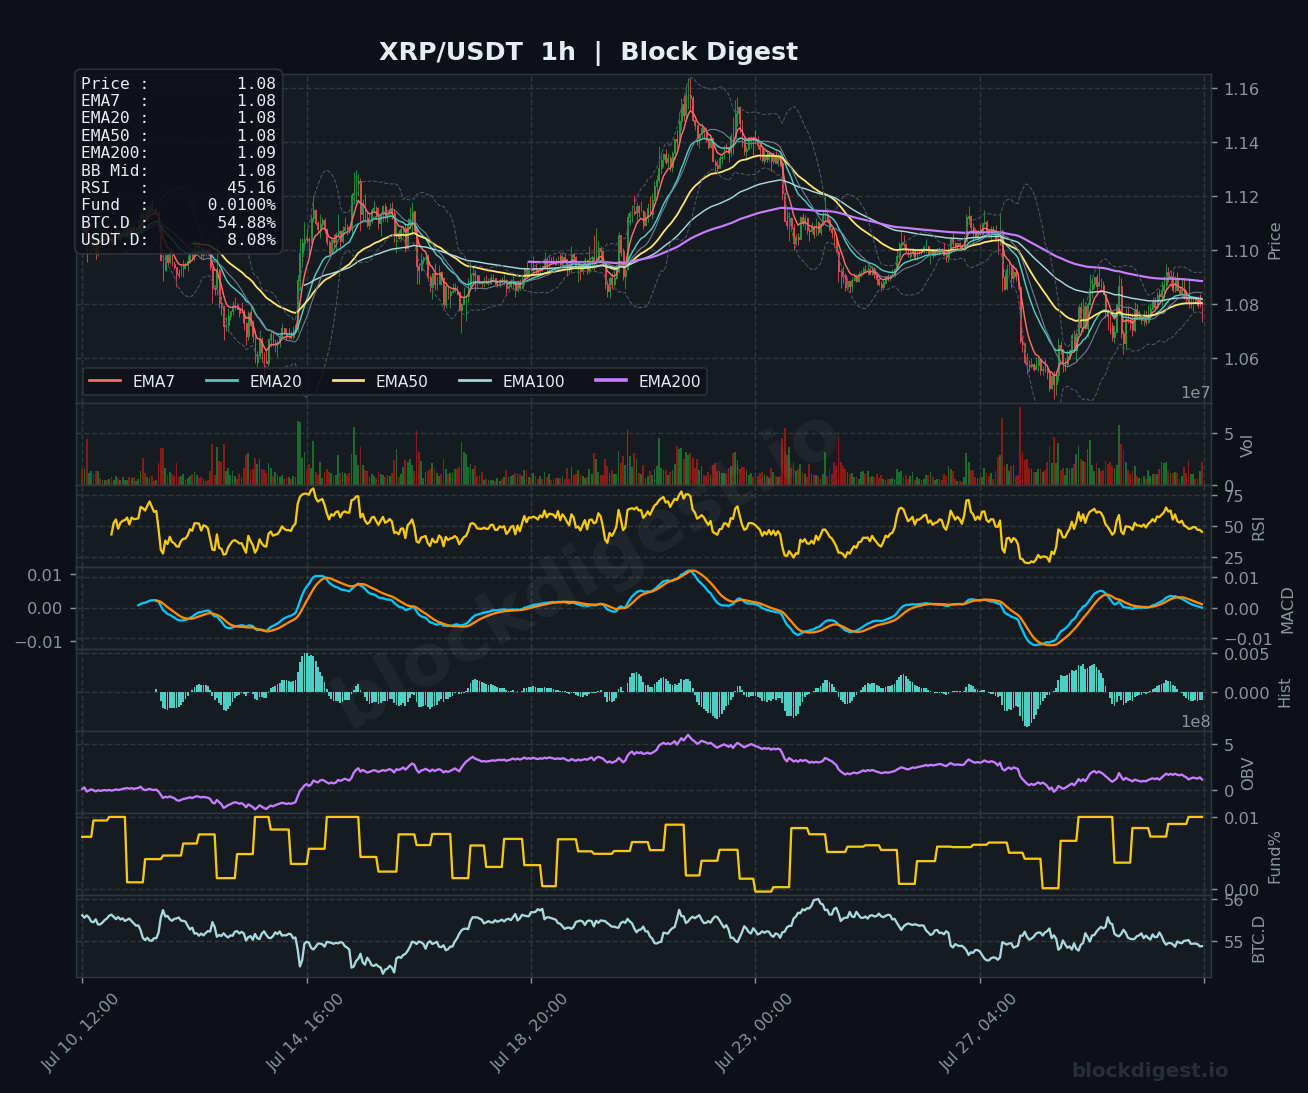Click the BTC.D axis value 56
The height and width of the screenshot is (1093, 1308).
pos(1233,901)
